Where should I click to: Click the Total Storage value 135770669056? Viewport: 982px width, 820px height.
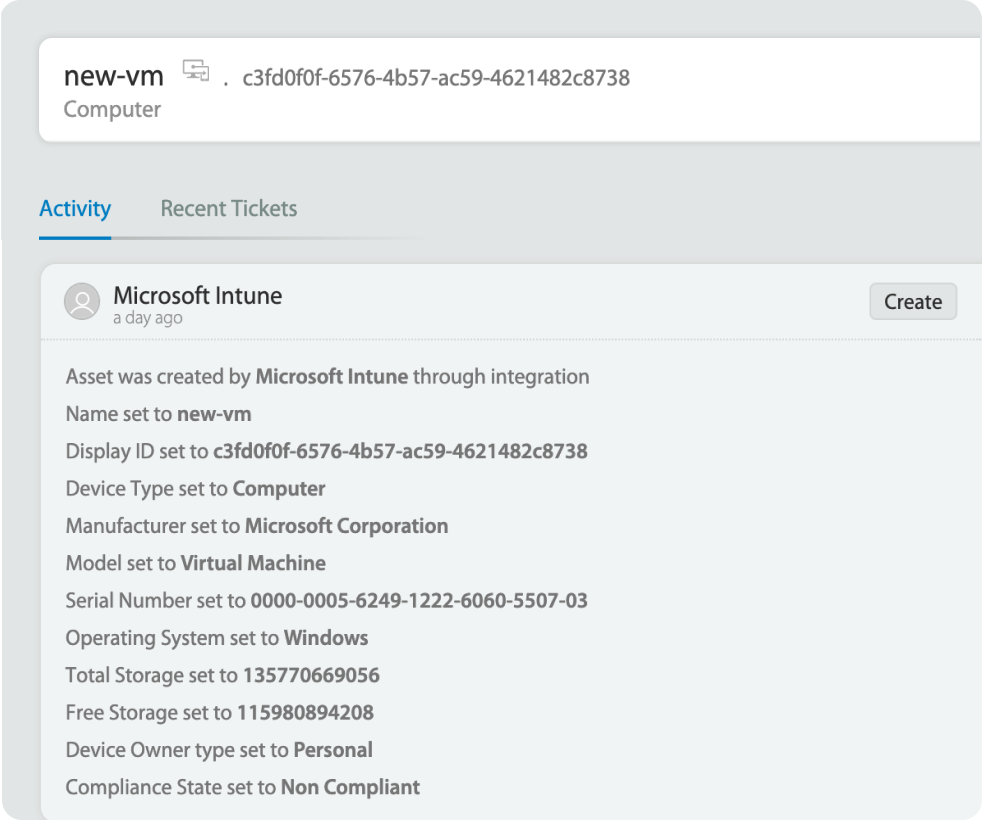310,675
